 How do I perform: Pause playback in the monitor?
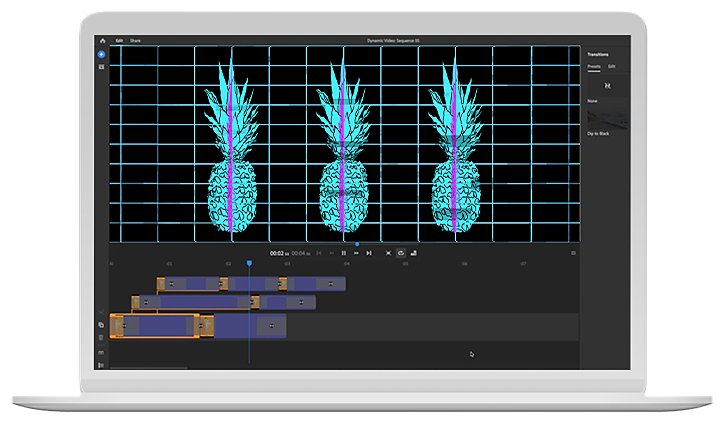coord(343,253)
